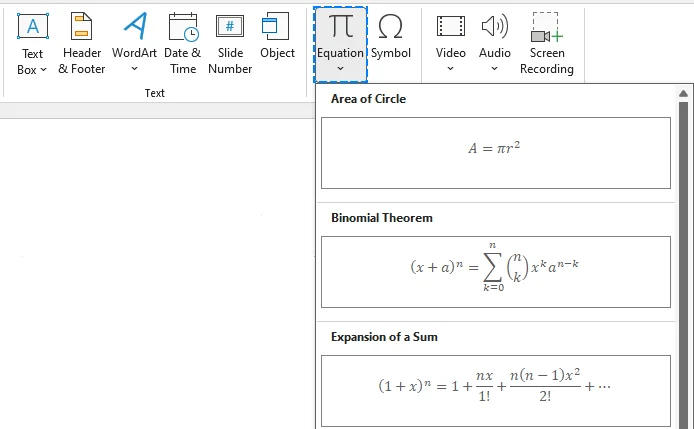Expand the Text Box dropdown arrow
This screenshot has height=429, width=694.
(43, 70)
